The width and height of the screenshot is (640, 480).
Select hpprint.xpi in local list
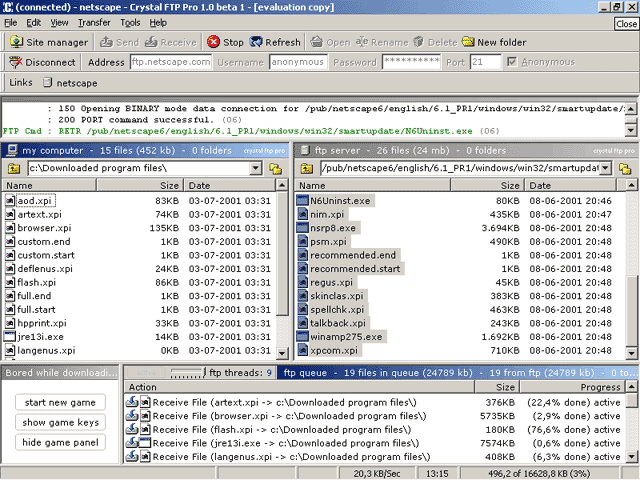pyautogui.click(x=42, y=323)
